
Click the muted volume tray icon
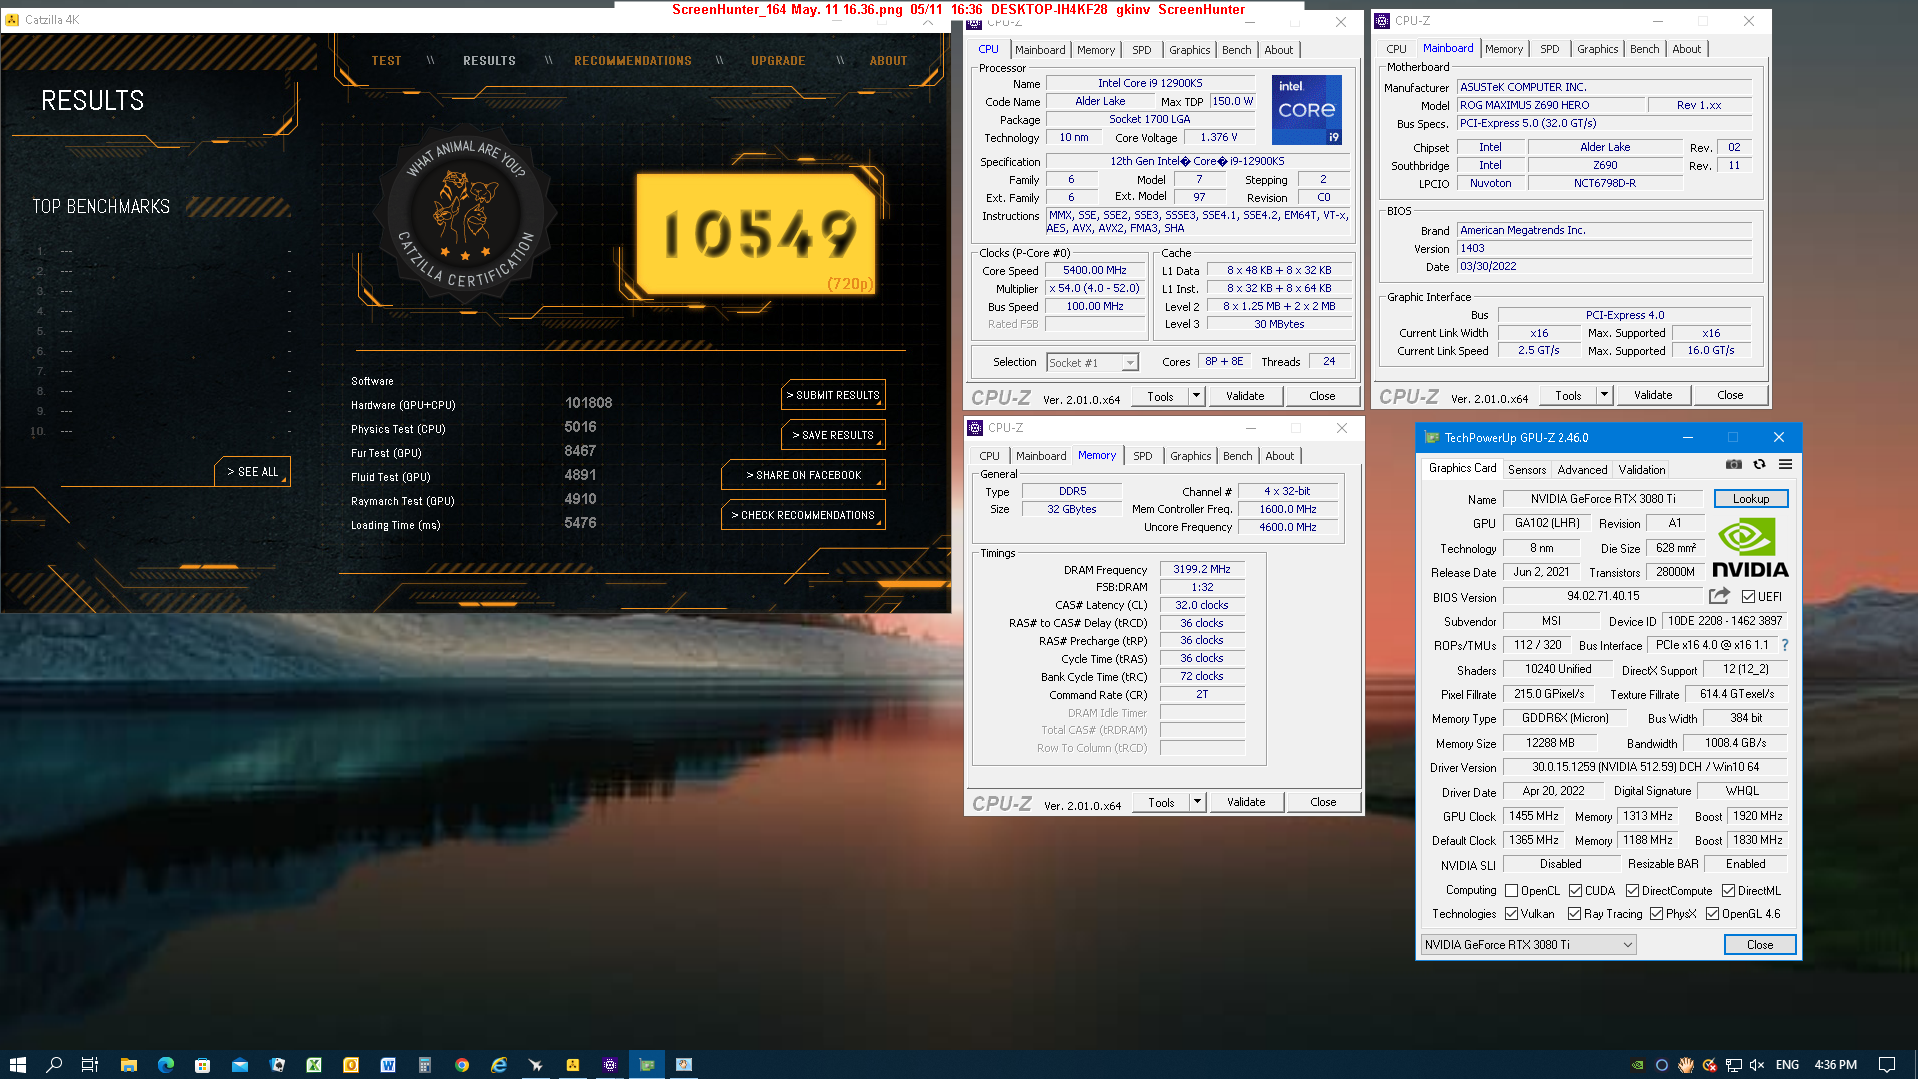click(x=1757, y=1065)
